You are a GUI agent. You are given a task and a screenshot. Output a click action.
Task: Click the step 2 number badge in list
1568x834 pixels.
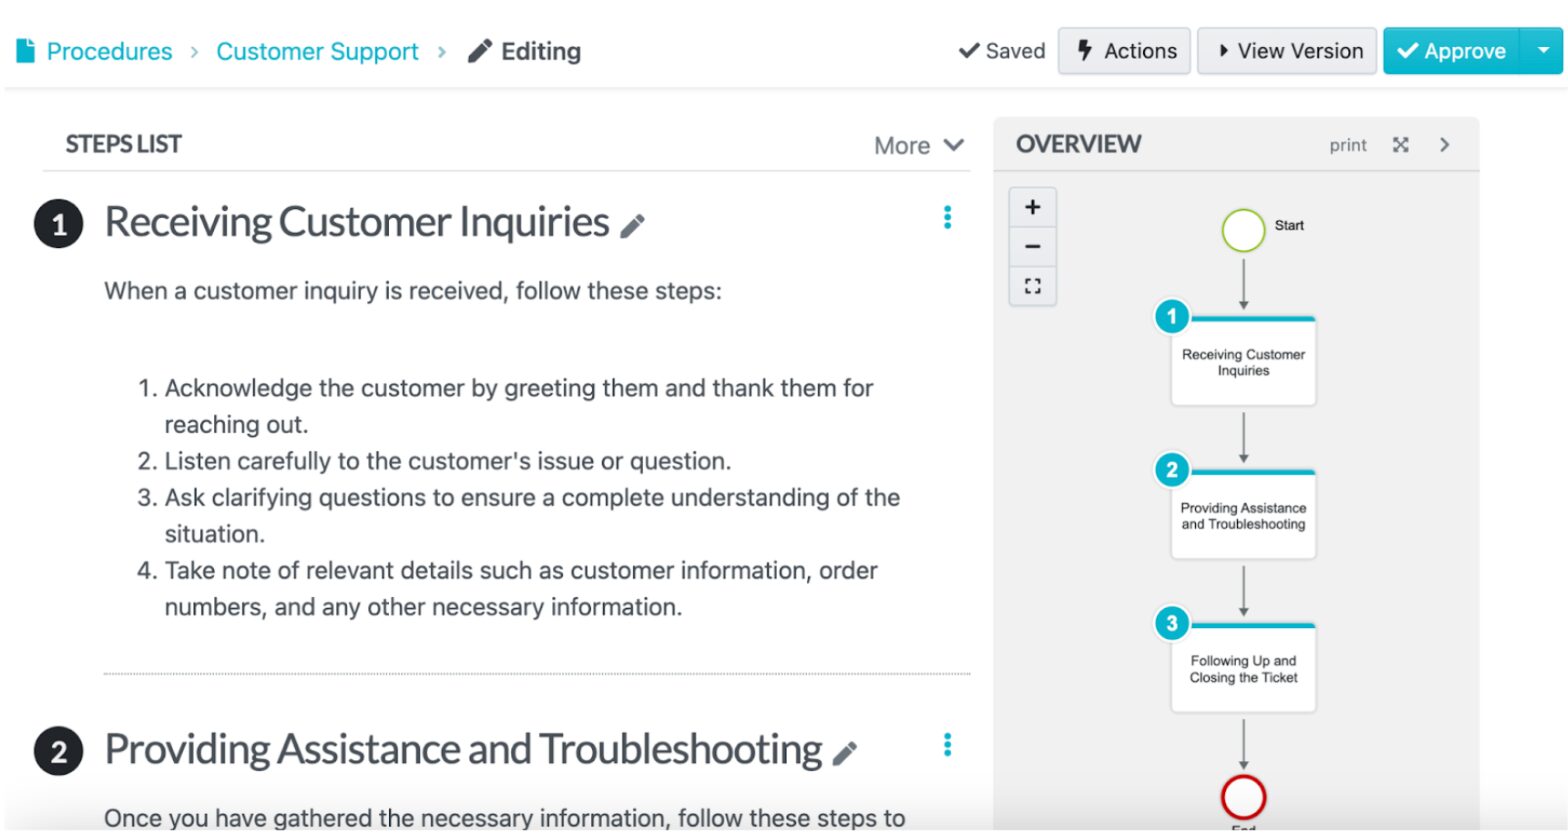59,751
